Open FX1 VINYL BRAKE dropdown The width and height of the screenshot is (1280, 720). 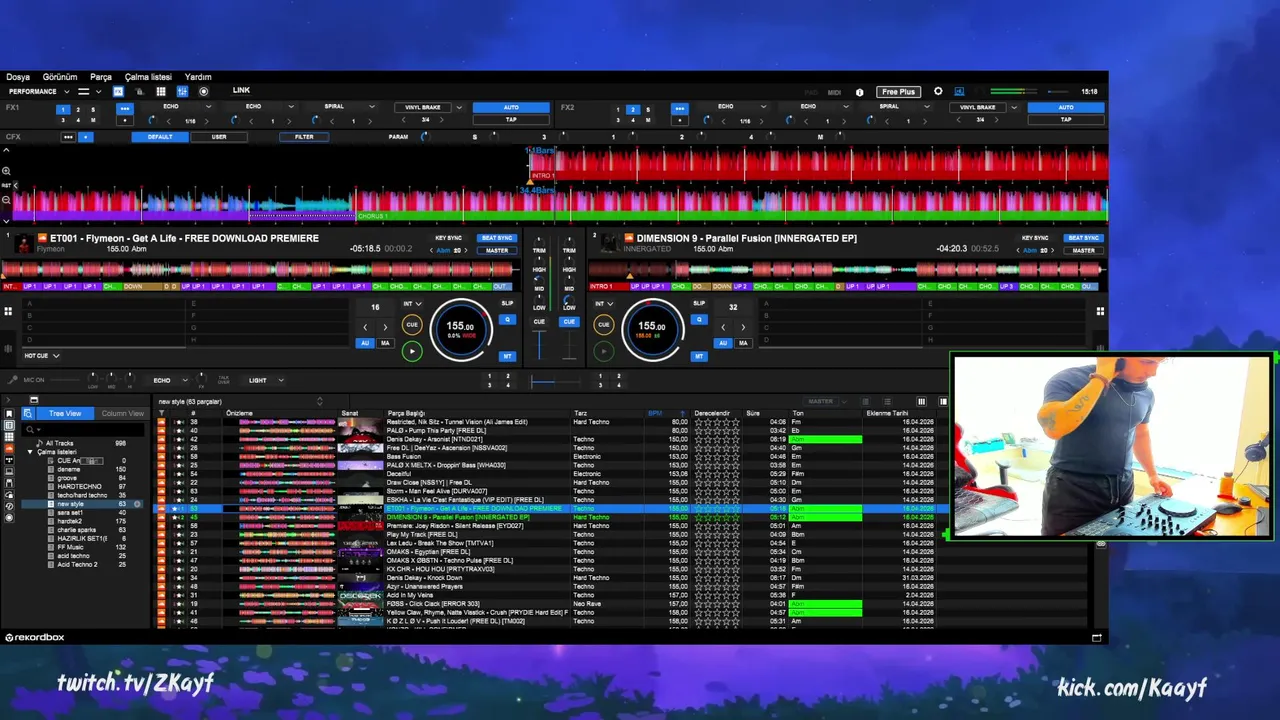[x=459, y=107]
